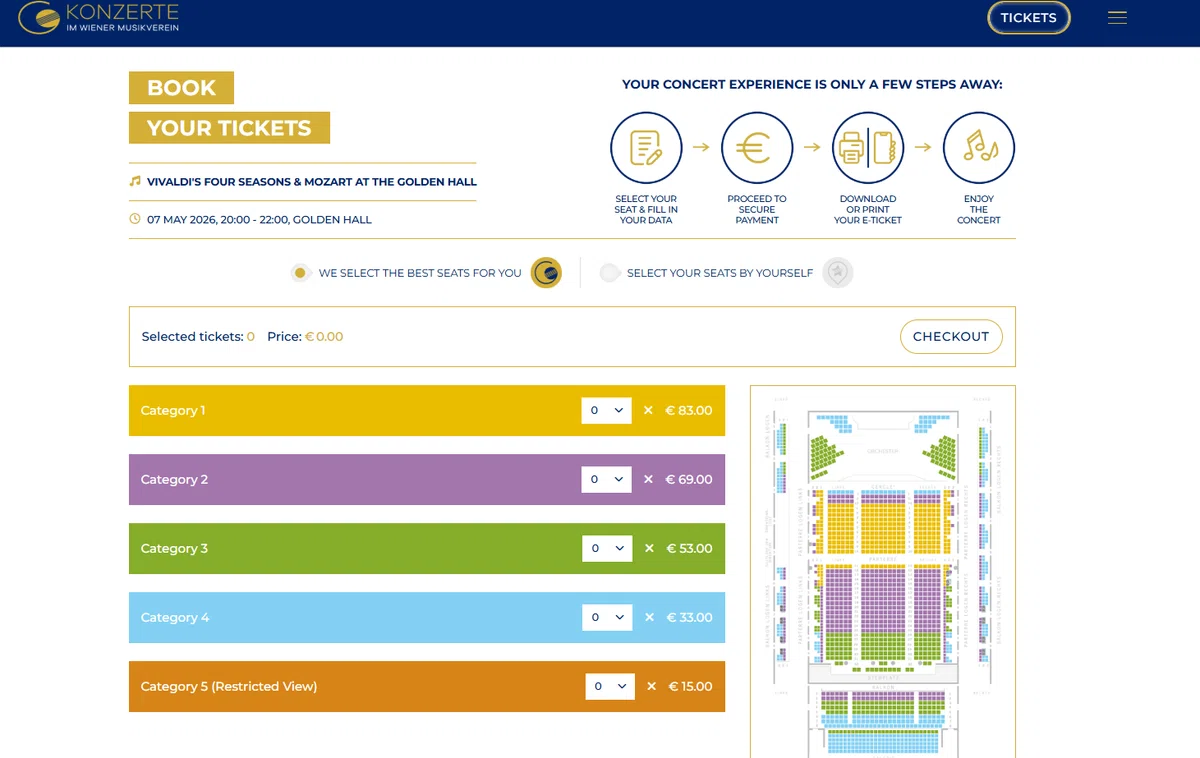Expand Category 5 Restricted View quantity dropdown
Viewport: 1200px width, 758px height.
[610, 686]
